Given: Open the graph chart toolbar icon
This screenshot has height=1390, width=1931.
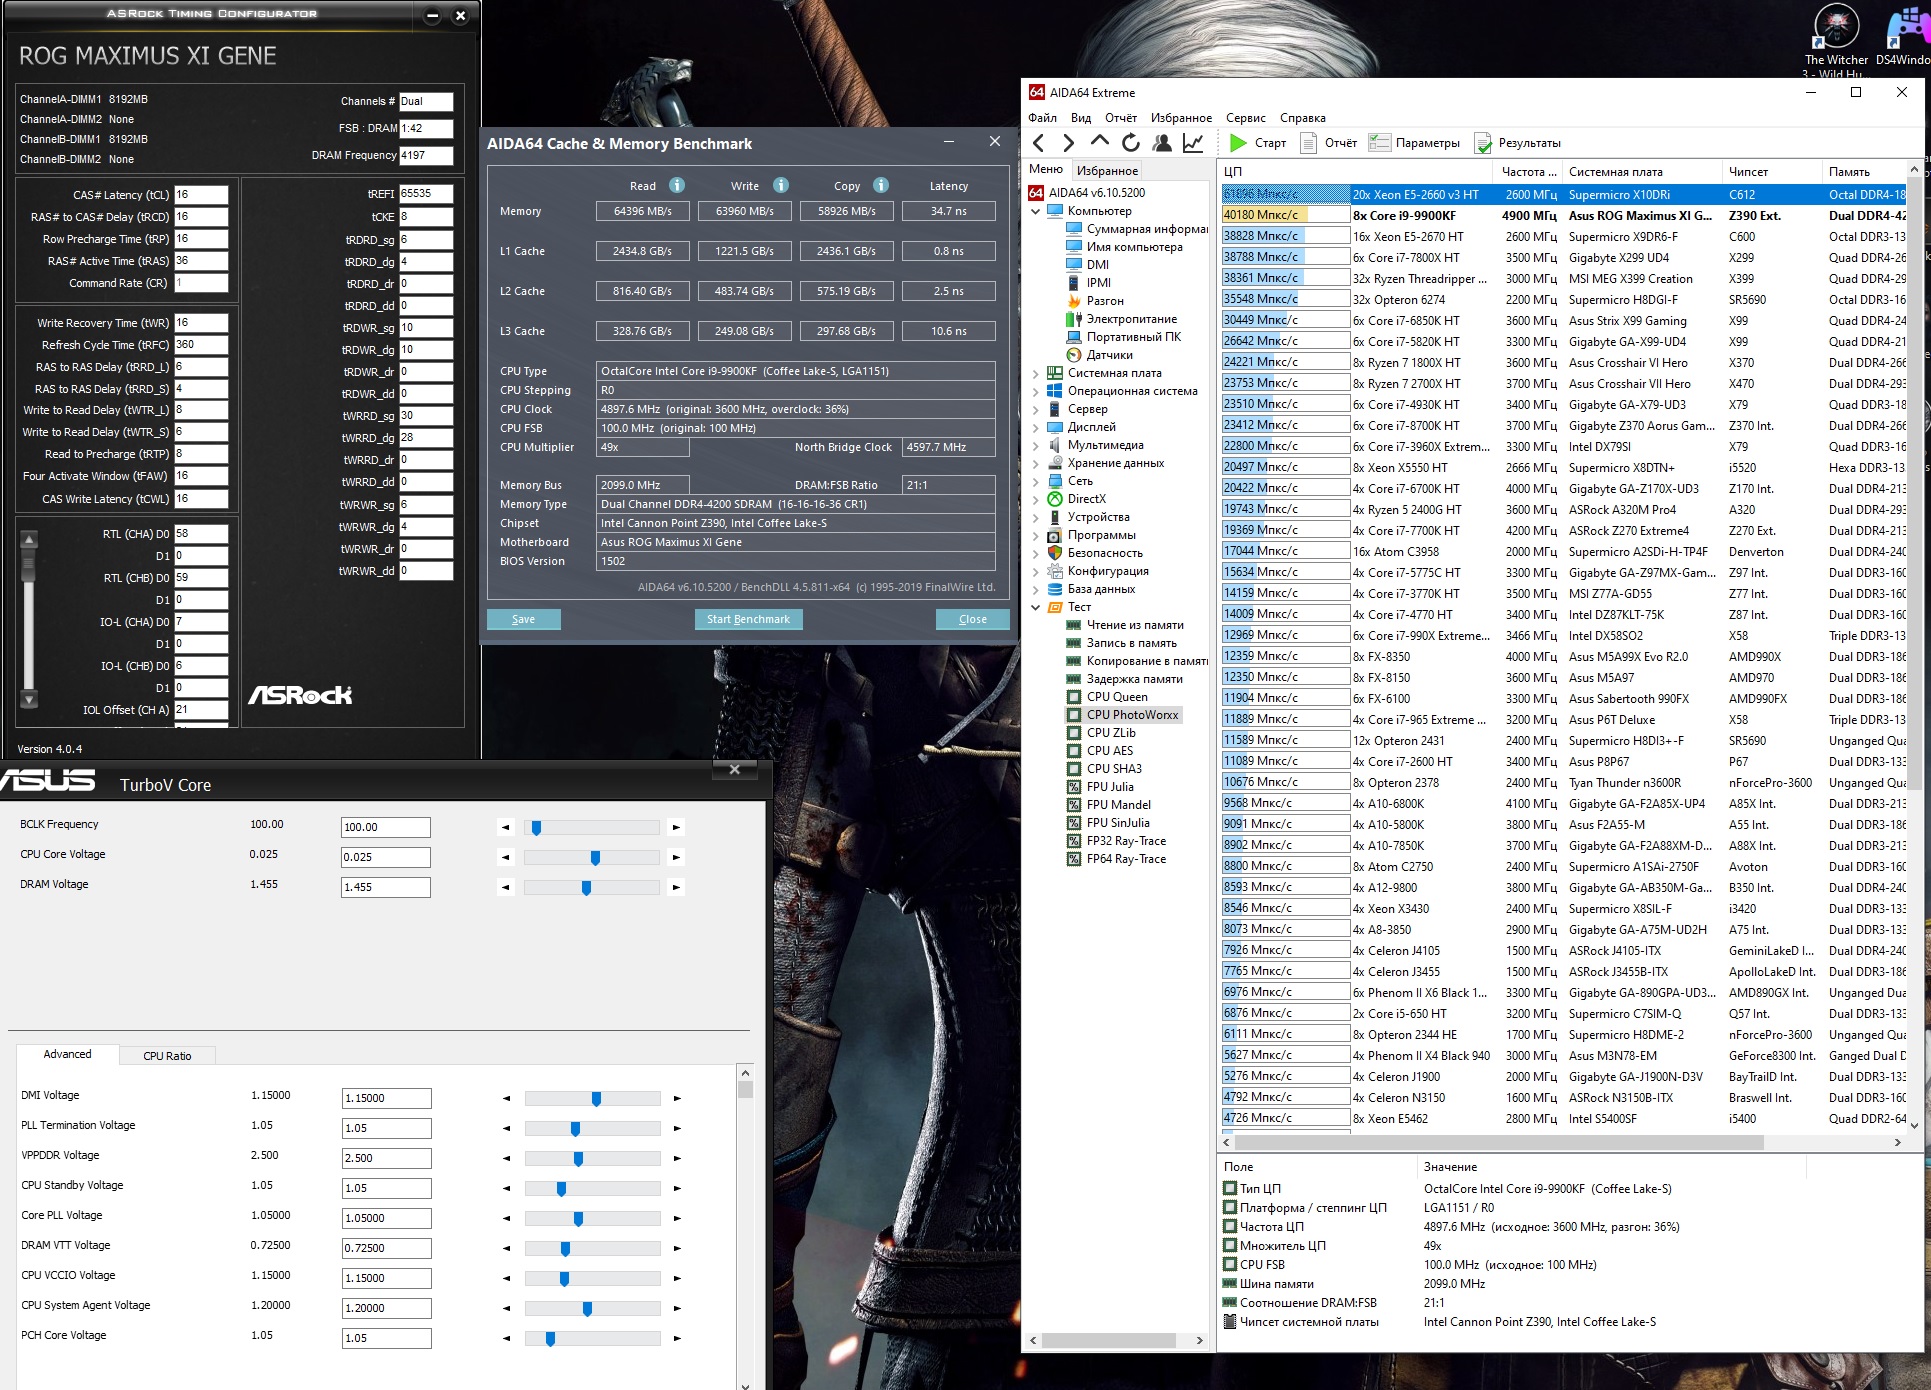Looking at the screenshot, I should coord(1193,143).
